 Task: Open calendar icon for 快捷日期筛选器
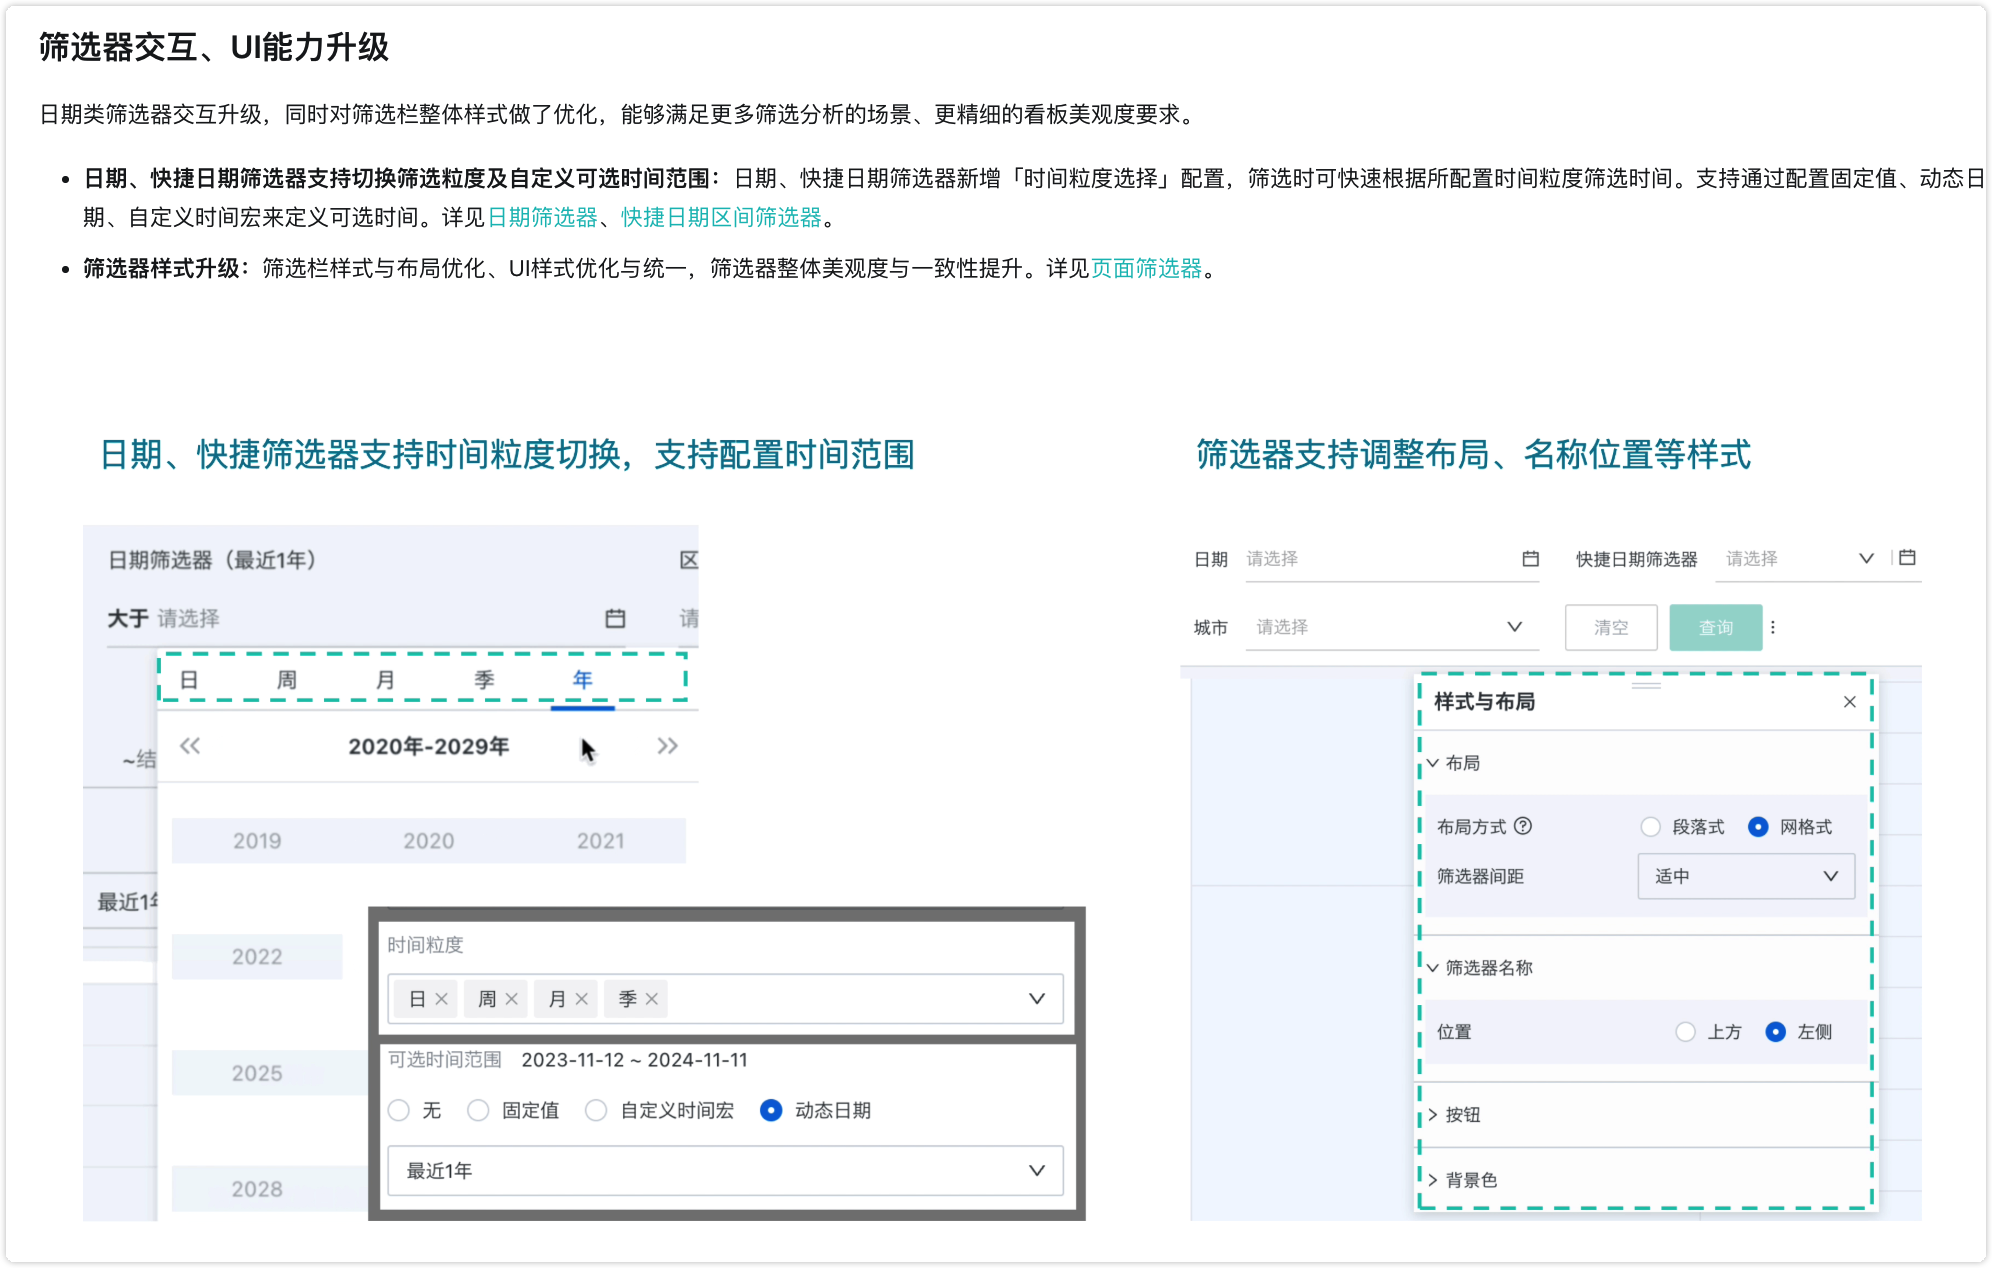[x=1906, y=558]
